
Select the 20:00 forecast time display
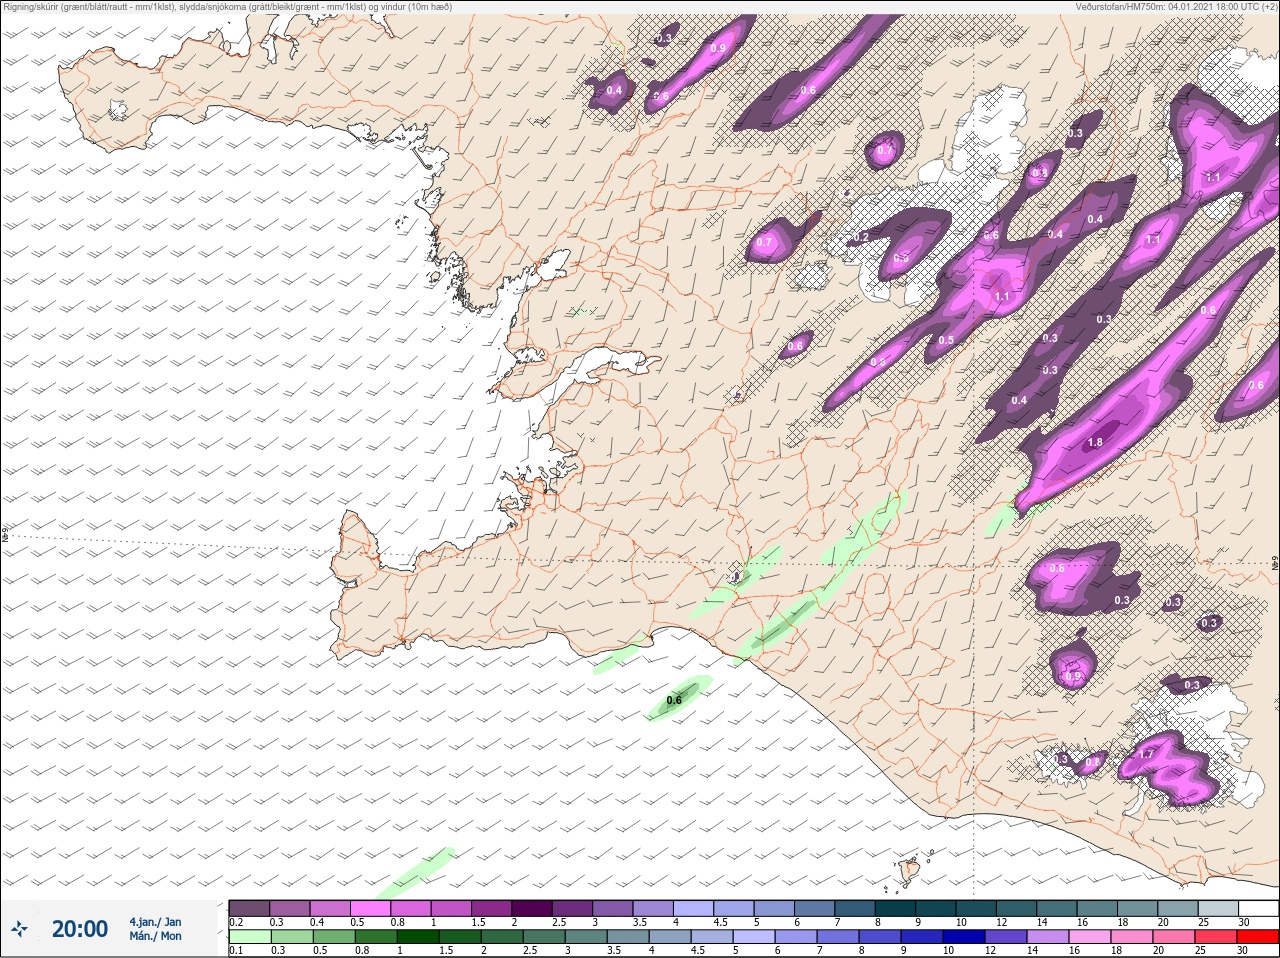(80, 929)
